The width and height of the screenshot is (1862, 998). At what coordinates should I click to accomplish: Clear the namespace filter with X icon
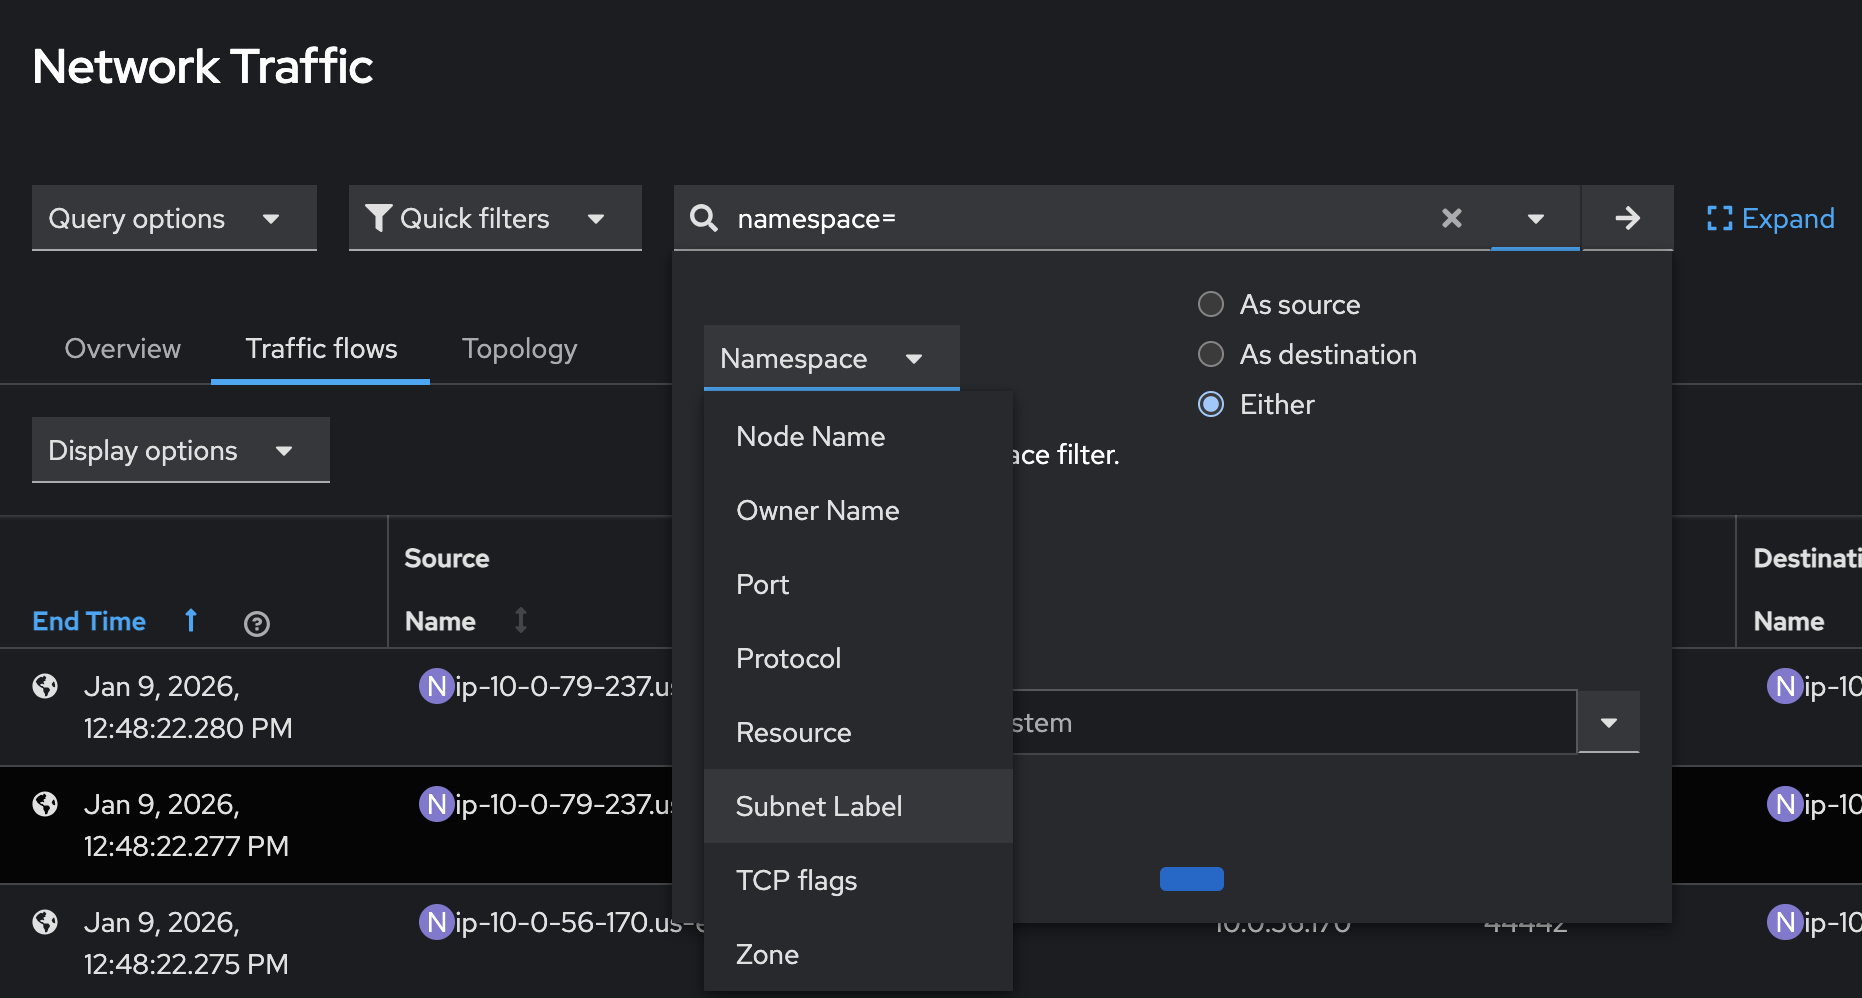pos(1451,218)
